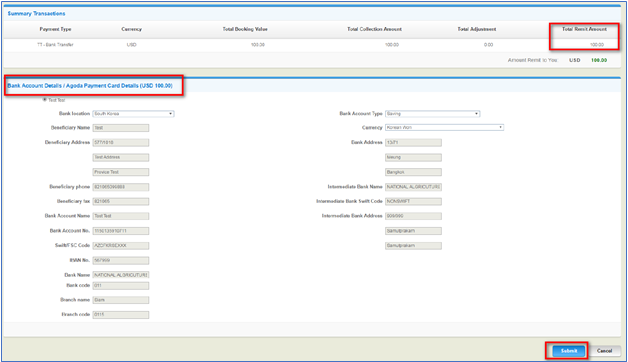628x362 pixels.
Task: Click the Bank Account Details / Agoda Payment Card Details heading
Action: (90, 86)
